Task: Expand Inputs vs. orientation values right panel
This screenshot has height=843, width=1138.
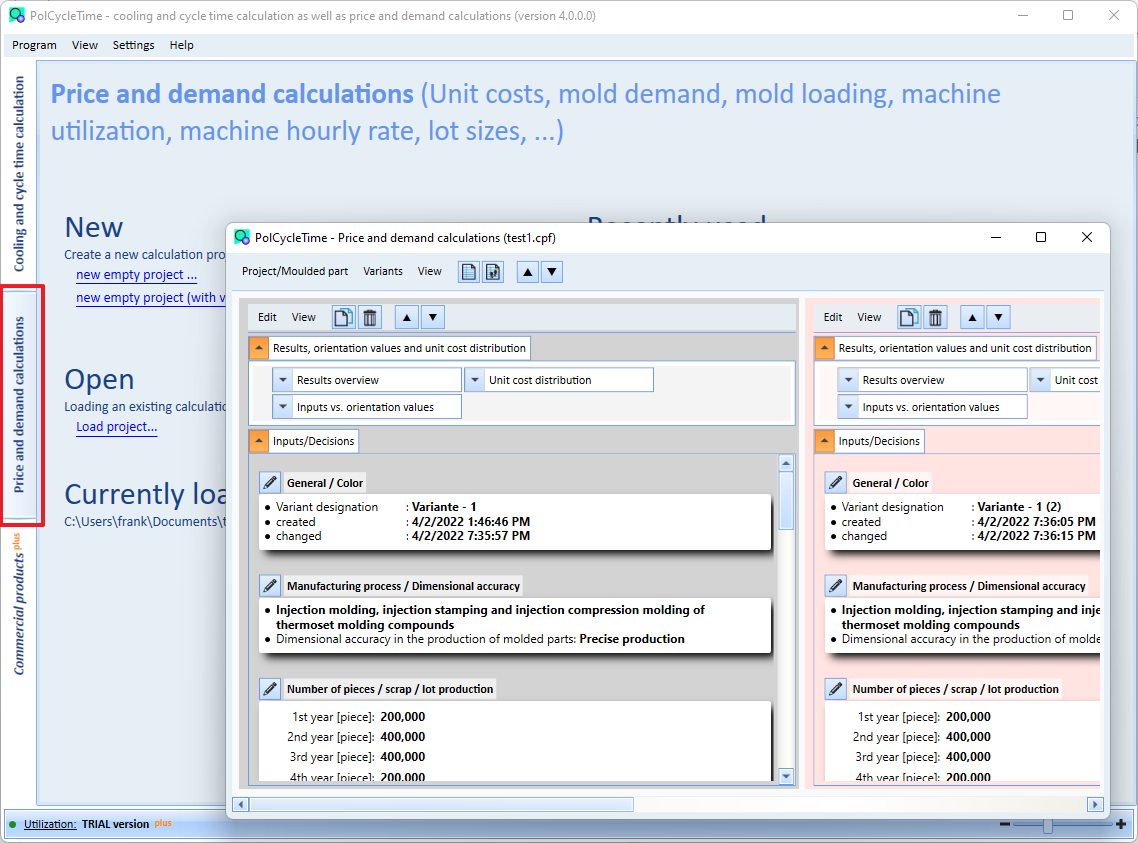Action: (848, 407)
